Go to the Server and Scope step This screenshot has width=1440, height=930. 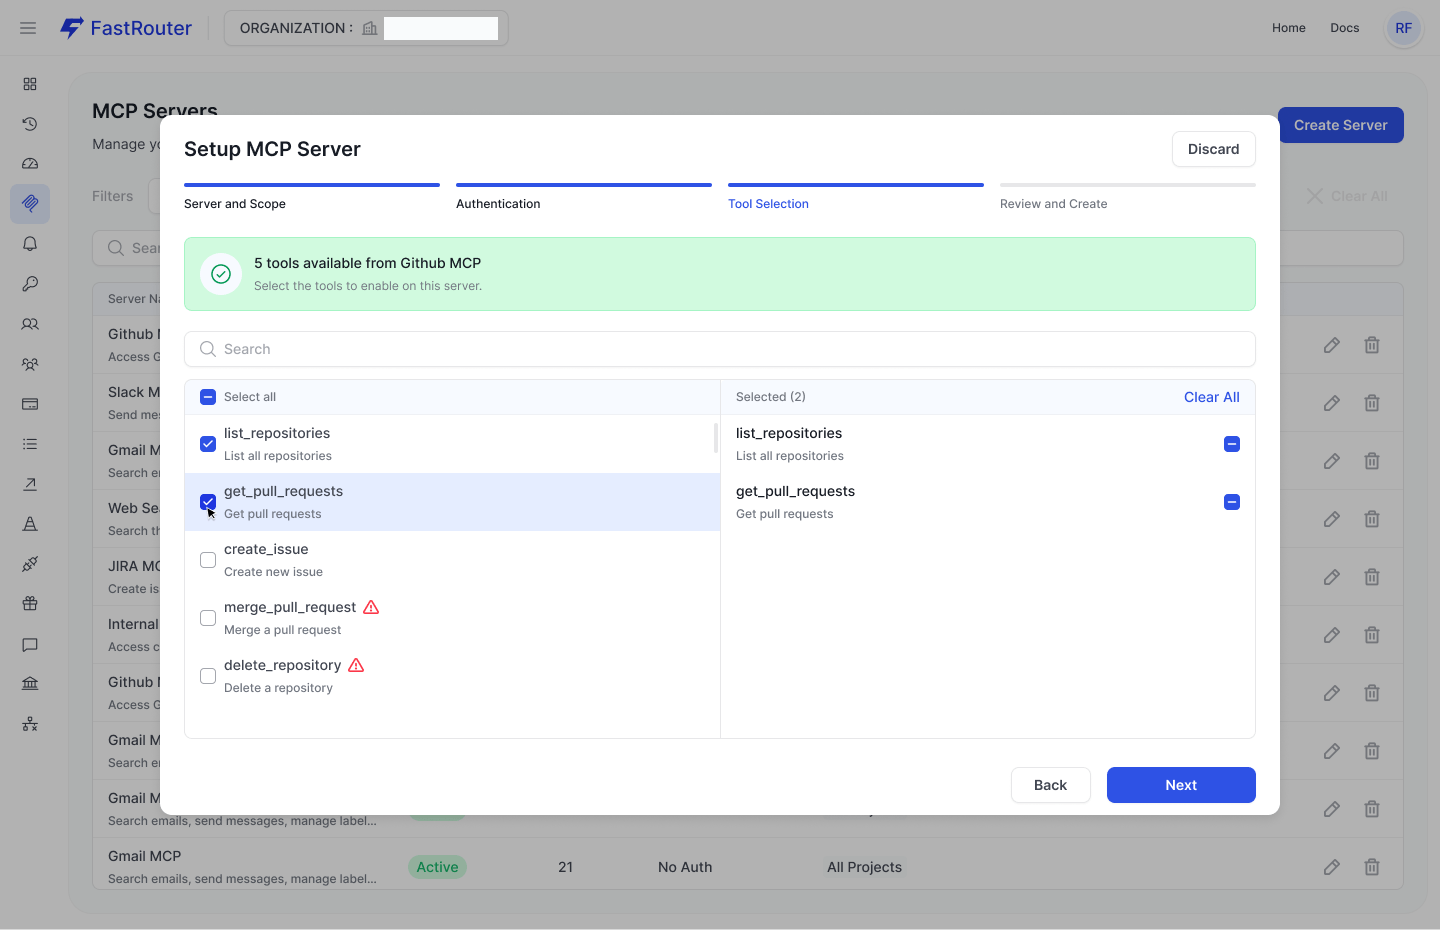click(x=235, y=203)
